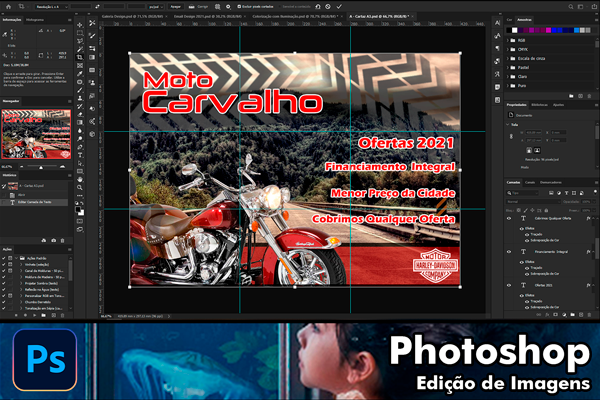Open the search icon at top right
This screenshot has height=400, width=600.
point(569,6)
